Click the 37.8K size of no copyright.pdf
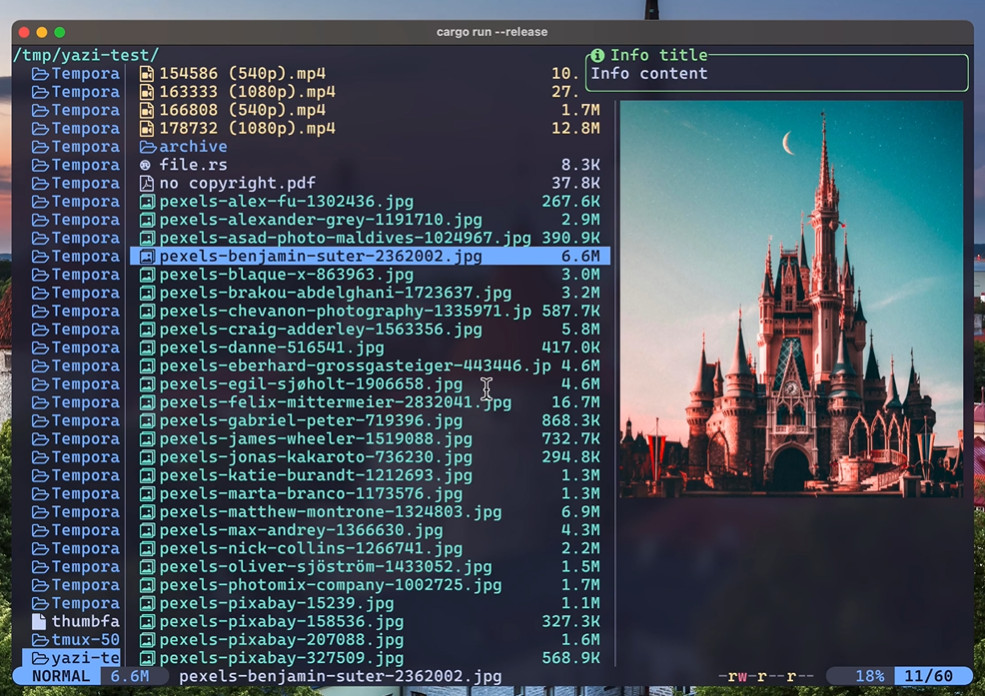The image size is (985, 696). point(576,183)
